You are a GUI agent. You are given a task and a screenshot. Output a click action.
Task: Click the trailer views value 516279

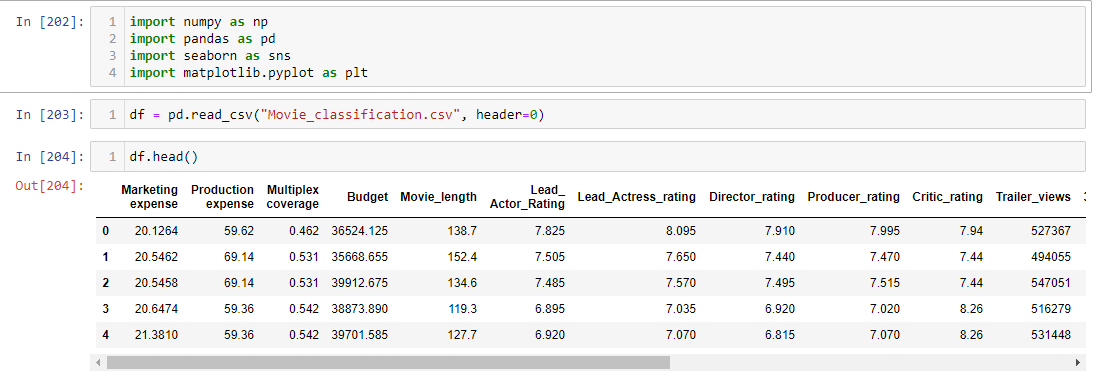pos(1051,309)
